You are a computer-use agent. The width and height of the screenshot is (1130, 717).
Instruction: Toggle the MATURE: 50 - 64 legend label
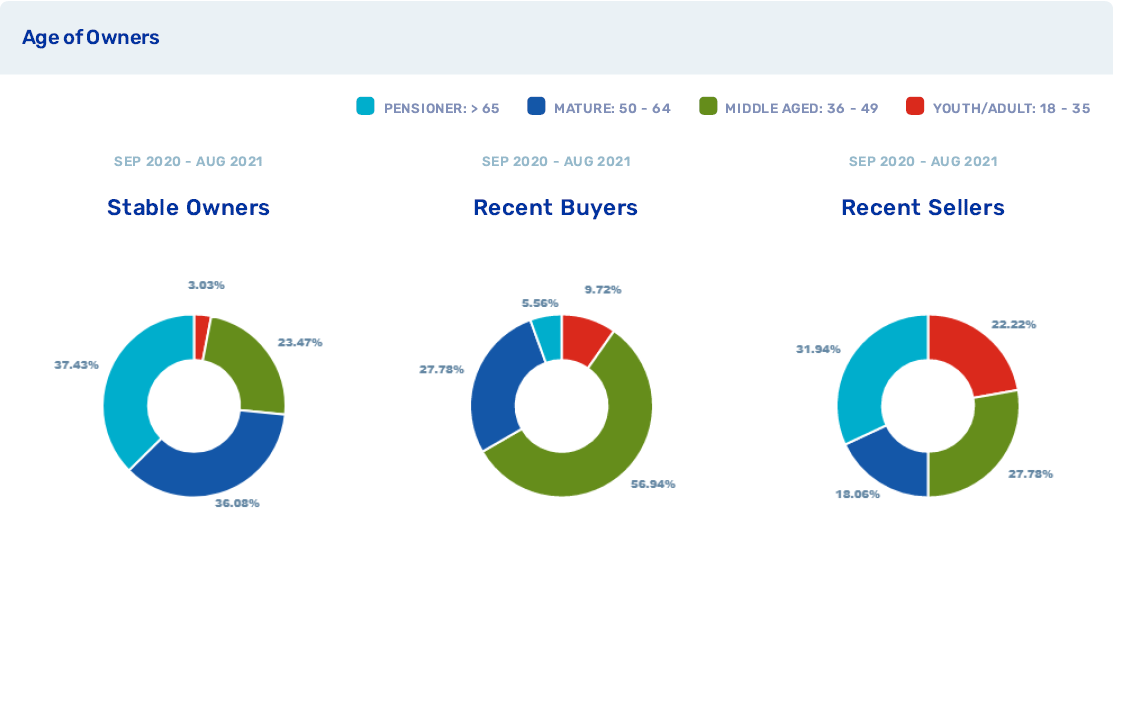(x=612, y=108)
